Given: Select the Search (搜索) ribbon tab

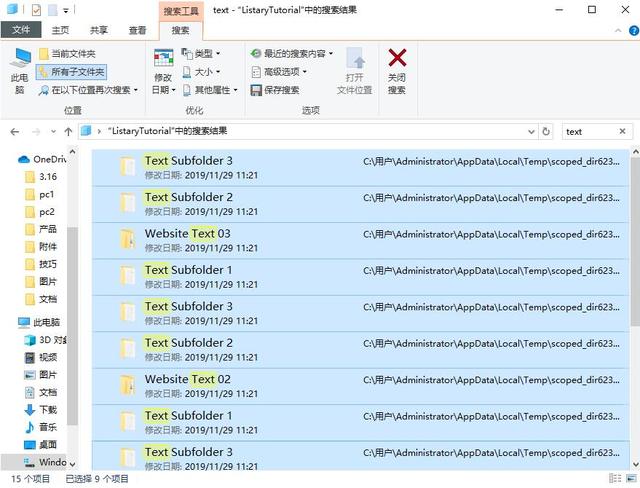Looking at the screenshot, I should coord(180,30).
